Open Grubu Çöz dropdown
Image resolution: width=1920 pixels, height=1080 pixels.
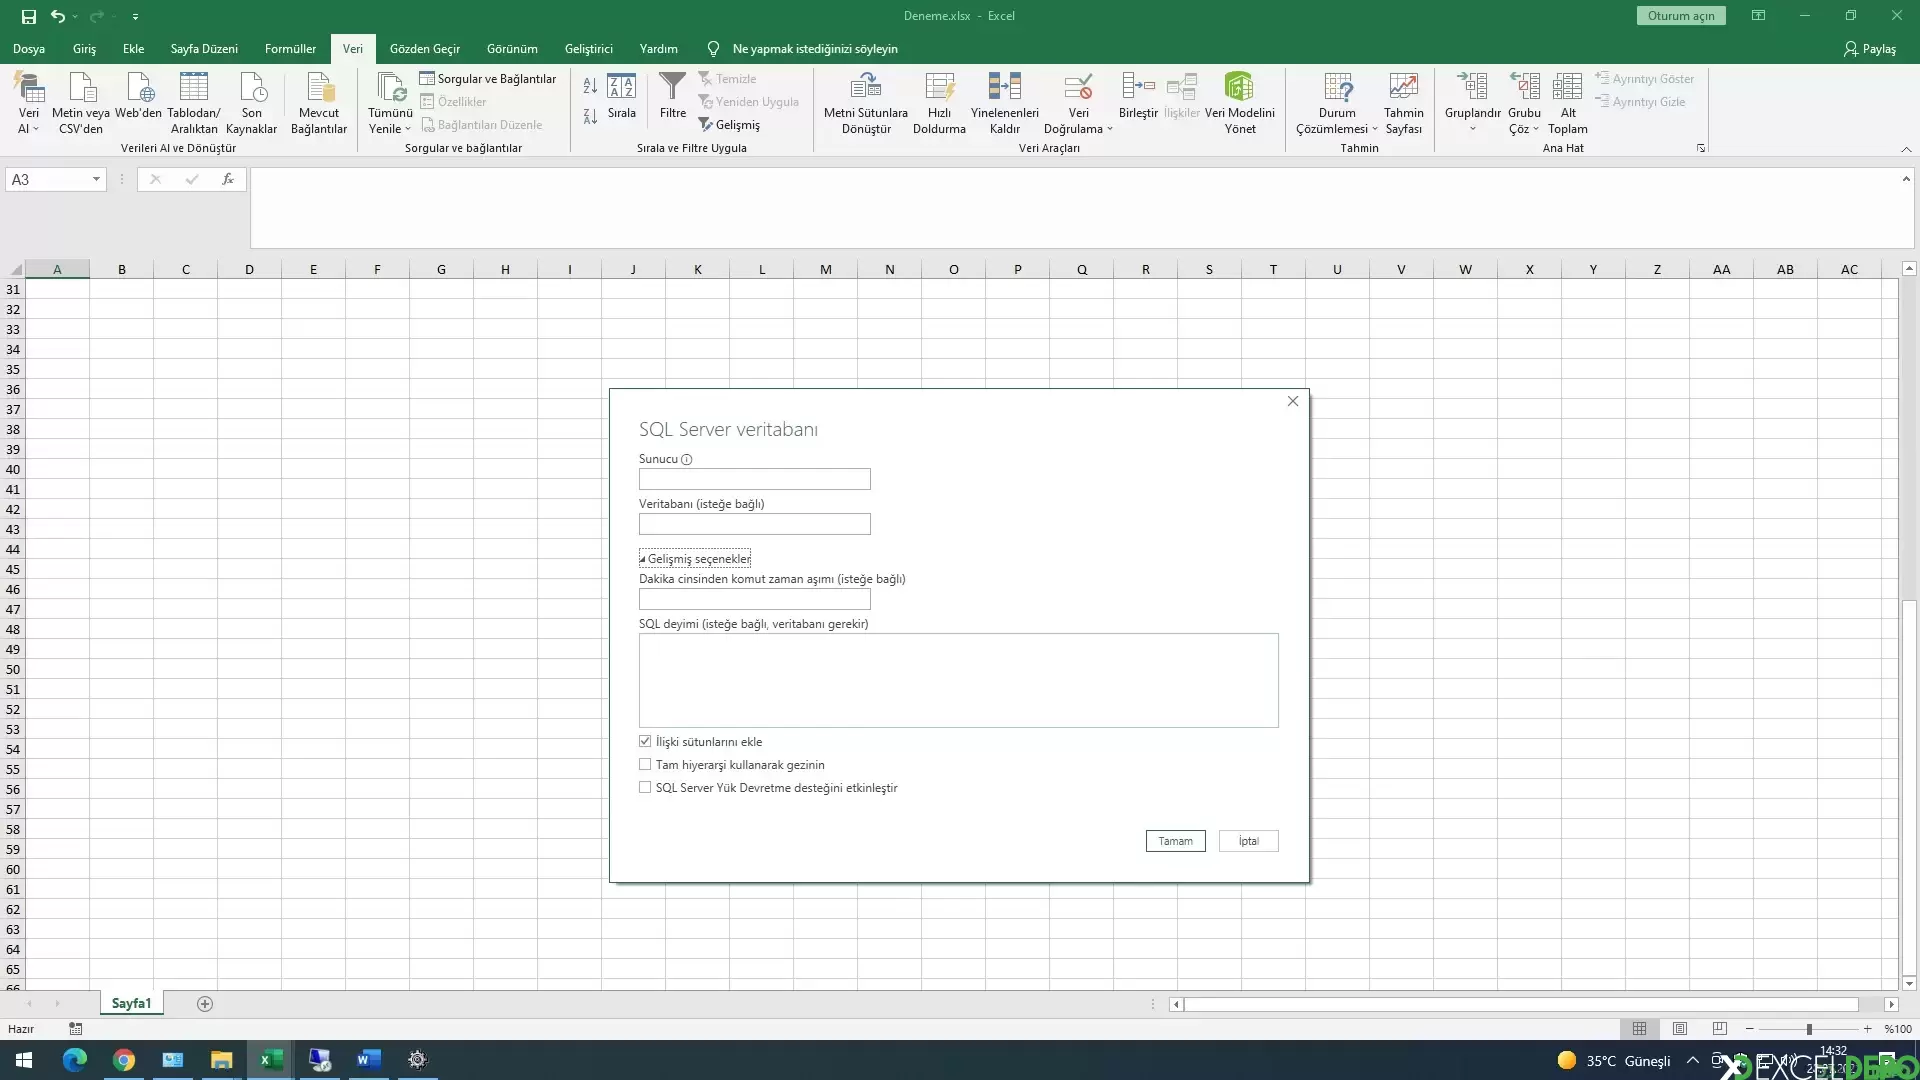coord(1536,130)
